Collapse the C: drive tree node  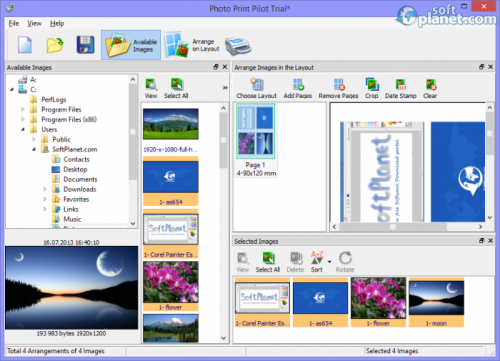pos(12,89)
